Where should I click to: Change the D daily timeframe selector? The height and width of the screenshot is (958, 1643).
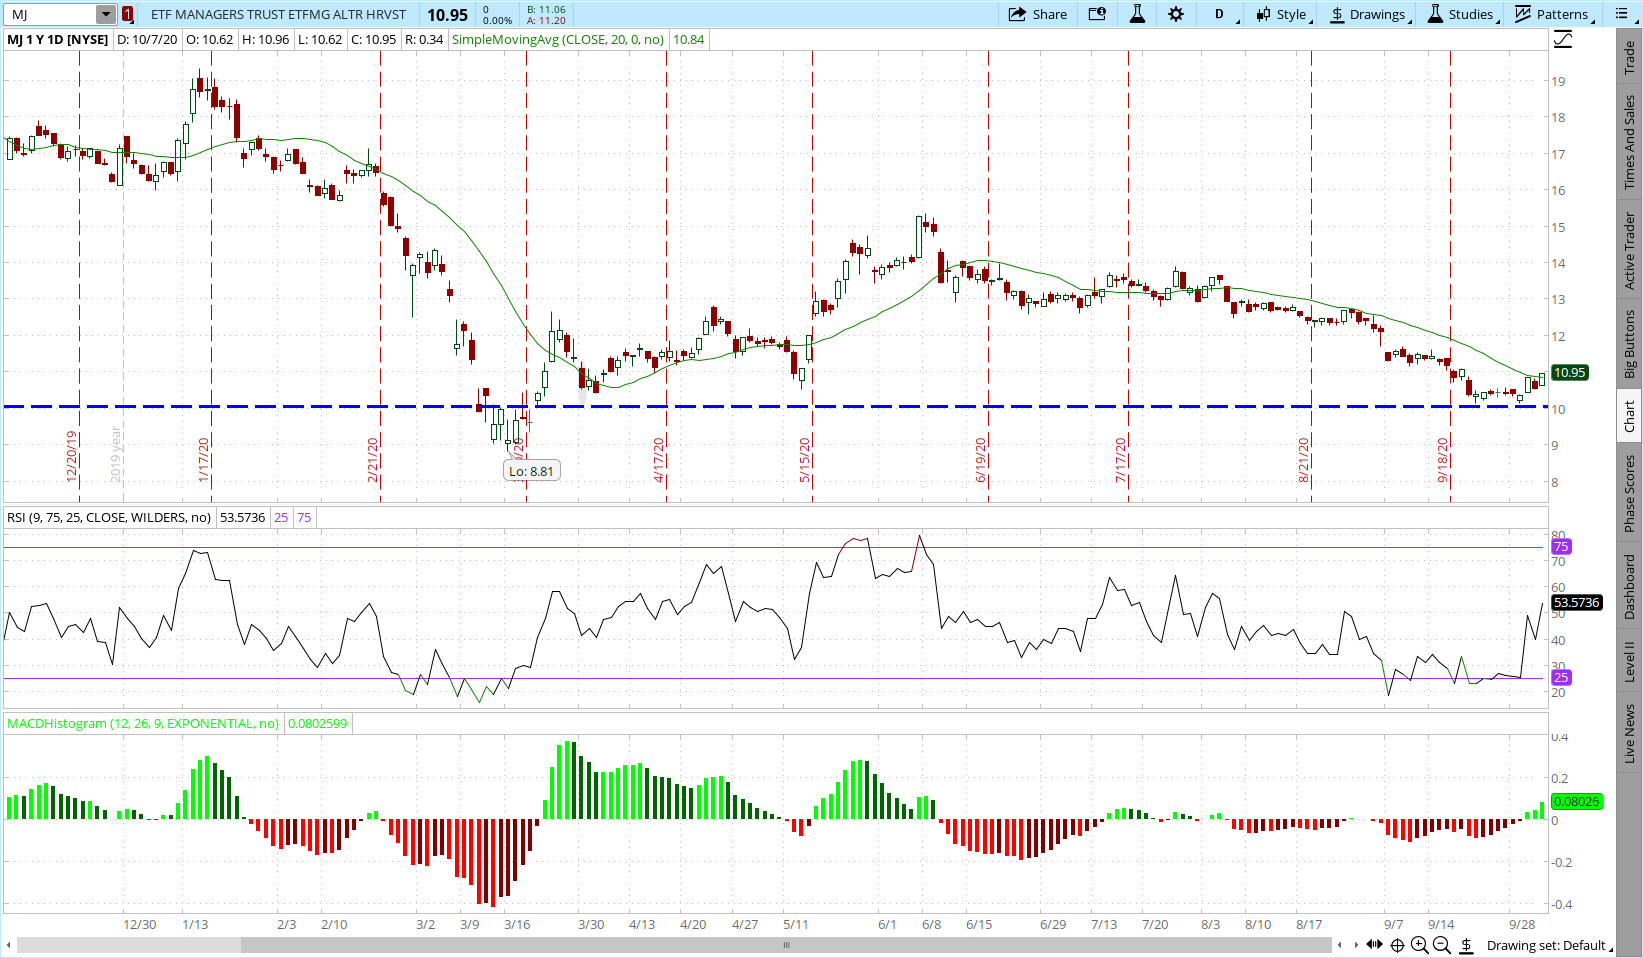coord(1220,14)
